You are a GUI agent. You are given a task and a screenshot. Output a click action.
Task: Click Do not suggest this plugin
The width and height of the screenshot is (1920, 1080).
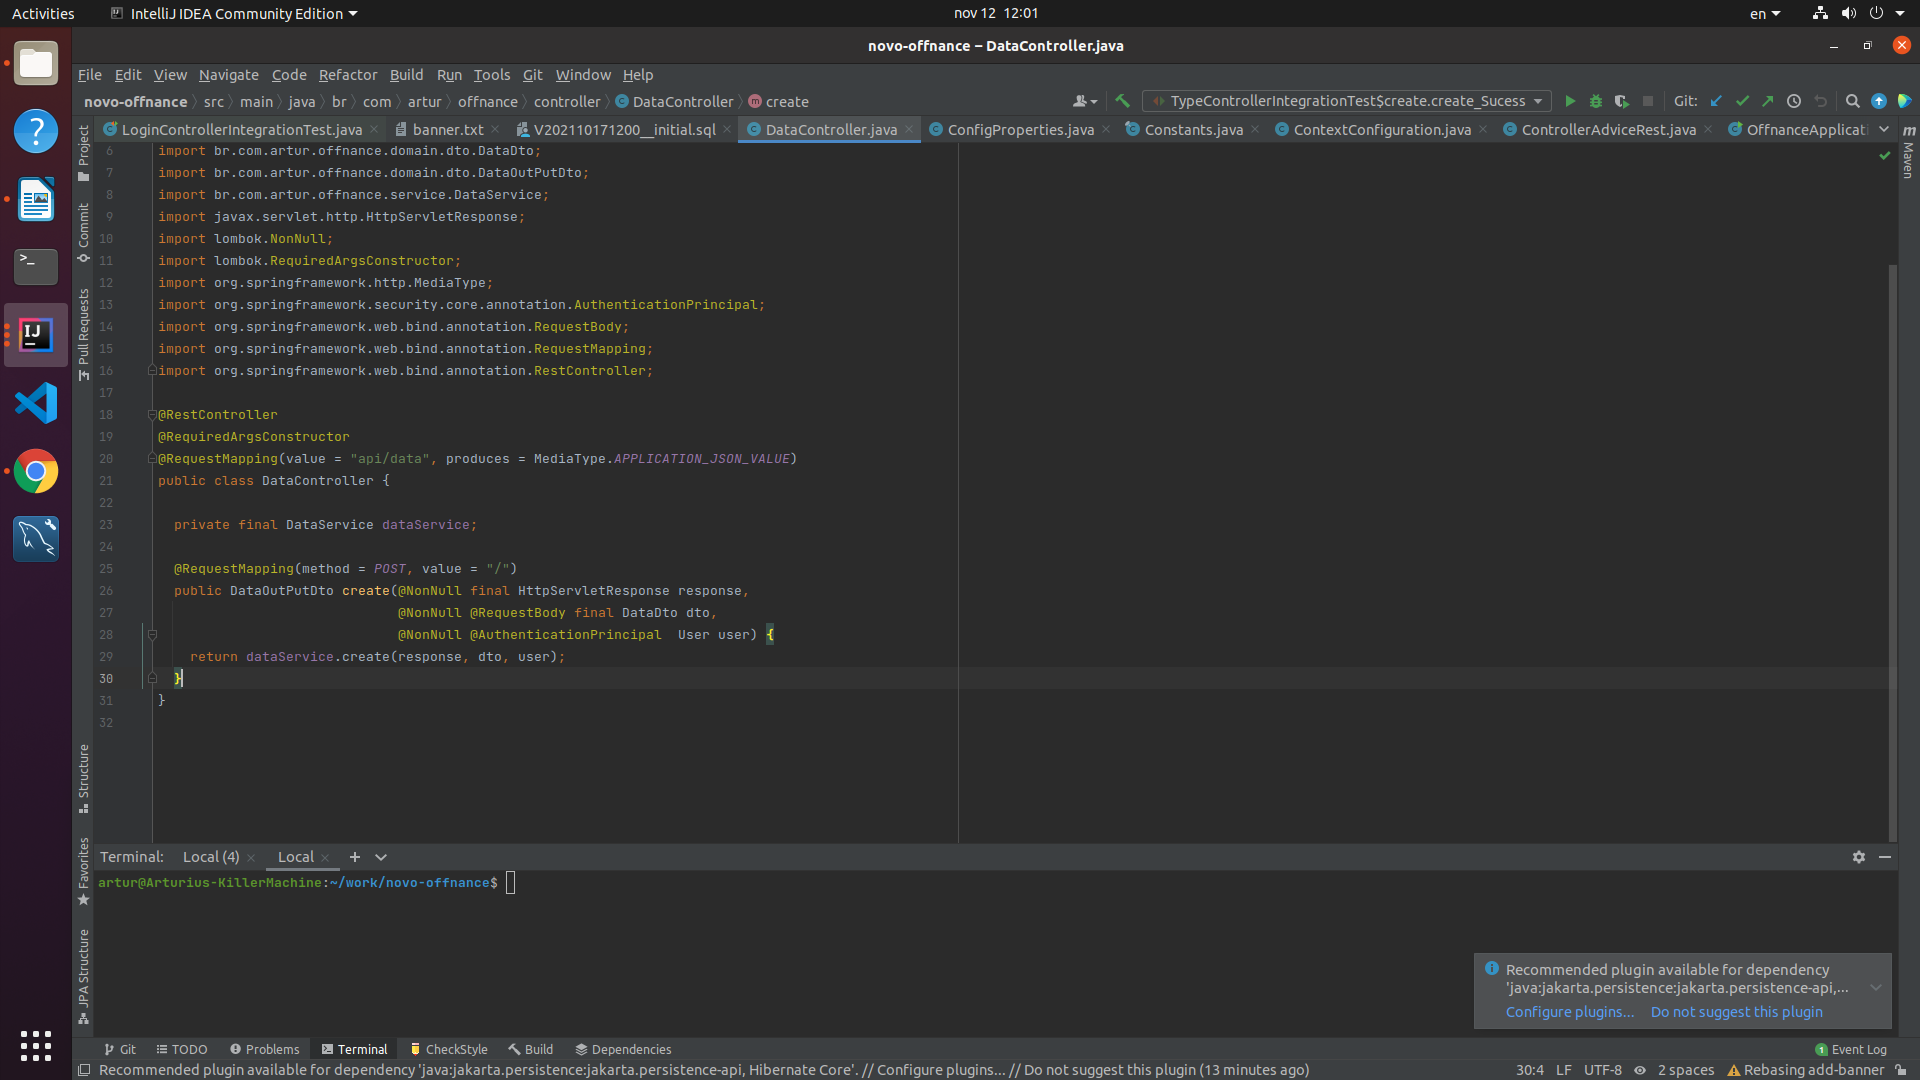(1736, 1012)
